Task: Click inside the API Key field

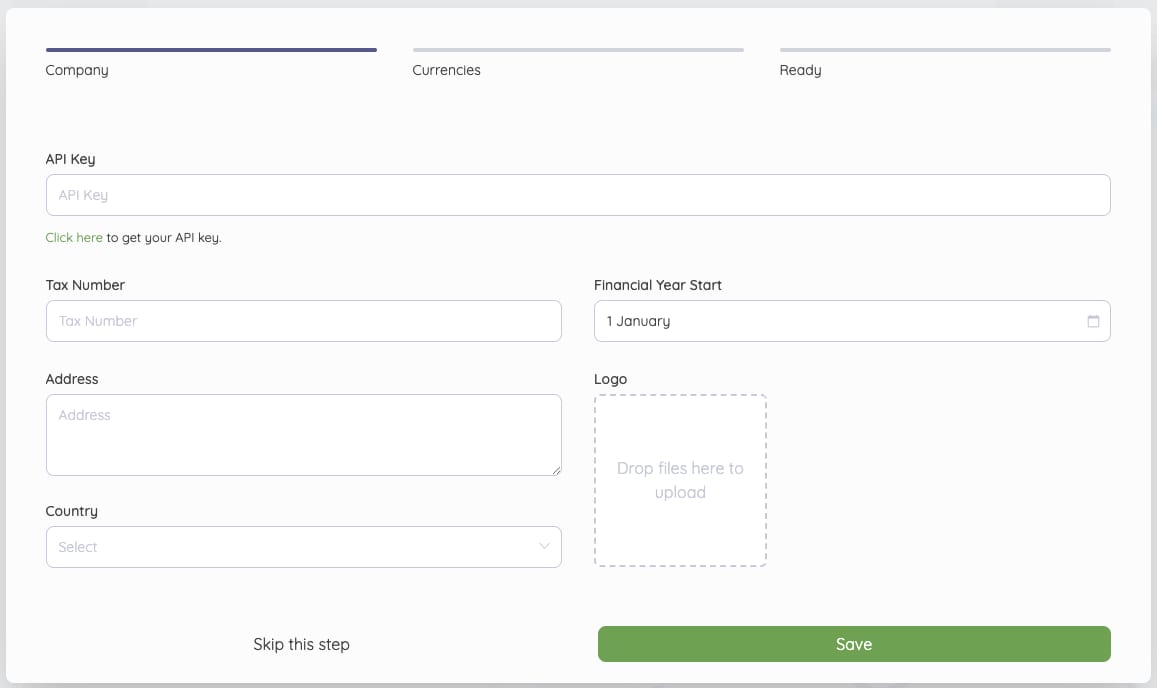Action: pyautogui.click(x=578, y=195)
